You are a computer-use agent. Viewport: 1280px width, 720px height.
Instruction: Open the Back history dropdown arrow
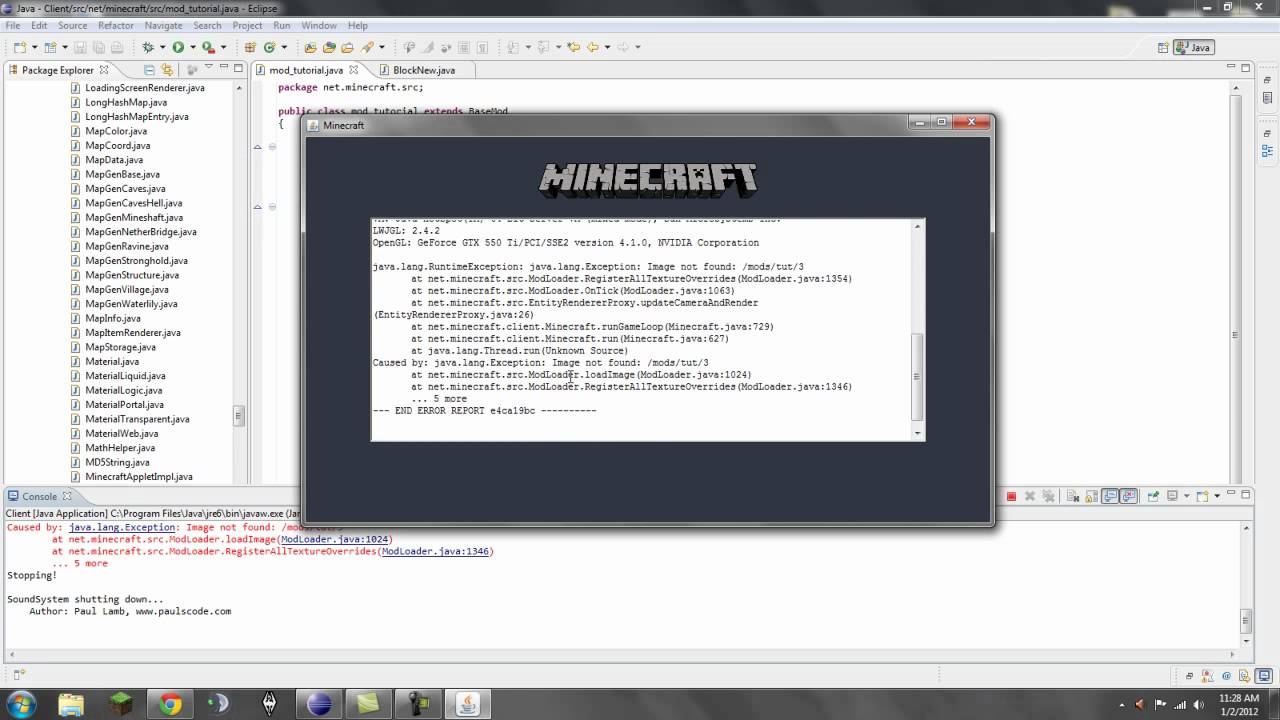(x=607, y=47)
